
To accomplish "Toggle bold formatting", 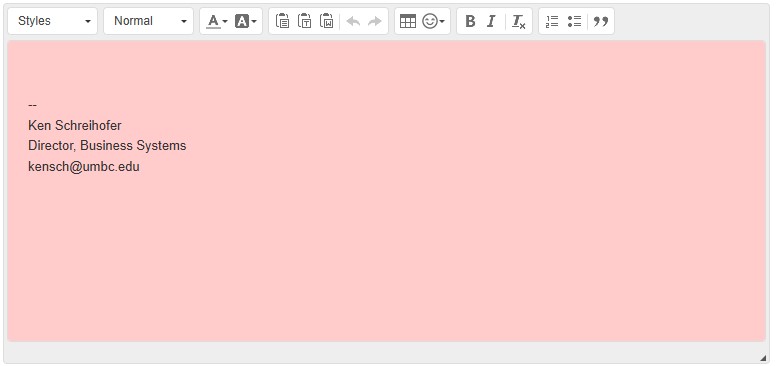I will [x=470, y=21].
